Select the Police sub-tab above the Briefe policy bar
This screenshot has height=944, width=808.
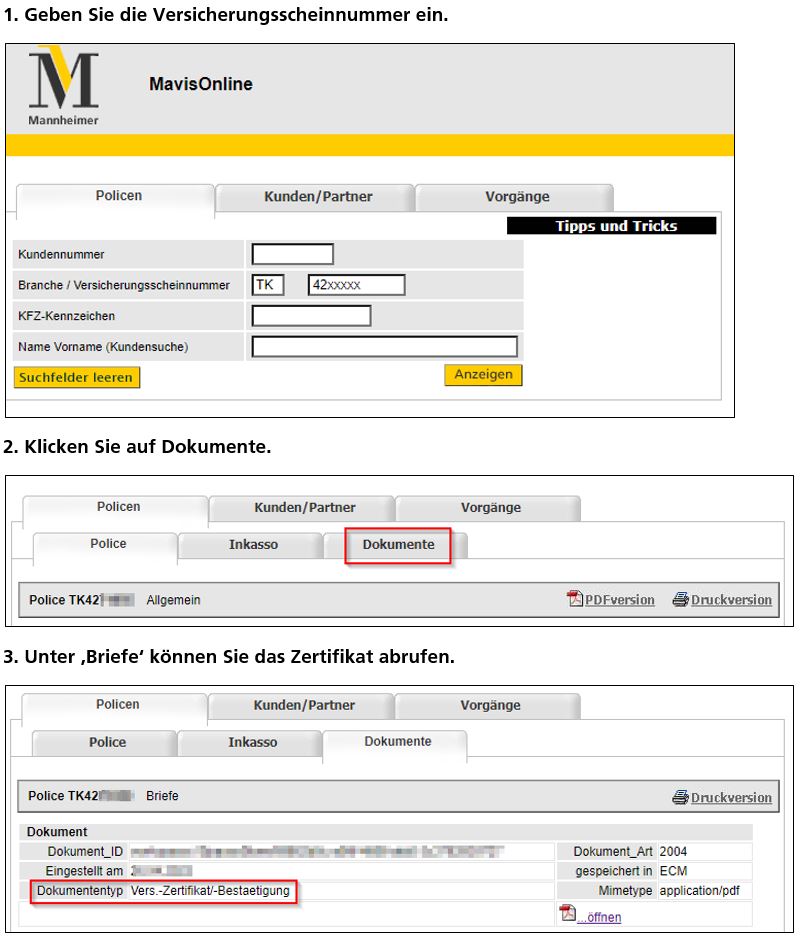[x=107, y=743]
